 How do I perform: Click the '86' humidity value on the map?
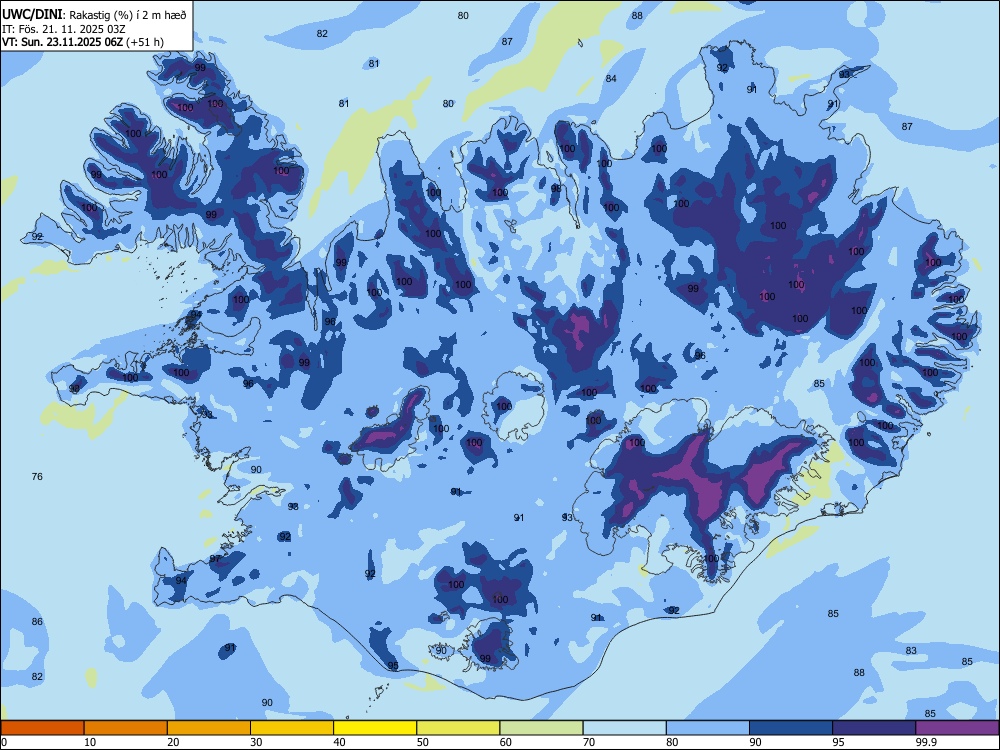coord(37,621)
